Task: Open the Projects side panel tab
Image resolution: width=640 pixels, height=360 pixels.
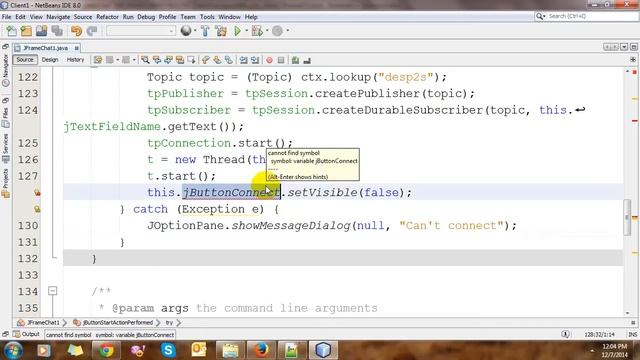Action: 5,183
